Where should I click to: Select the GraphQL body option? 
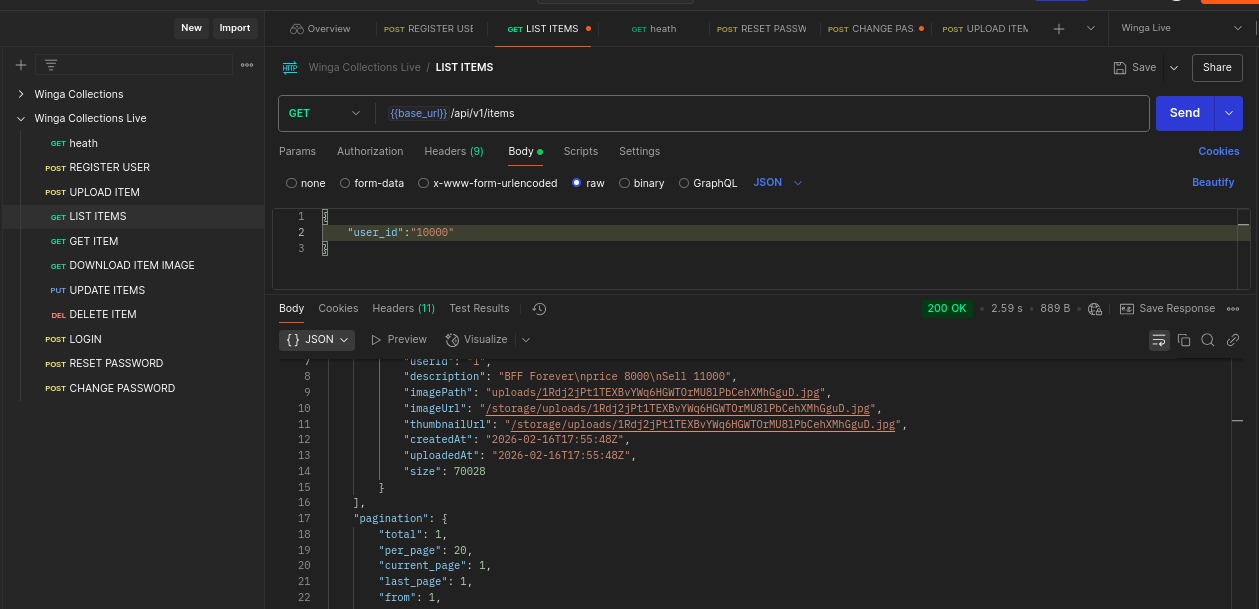tap(682, 182)
